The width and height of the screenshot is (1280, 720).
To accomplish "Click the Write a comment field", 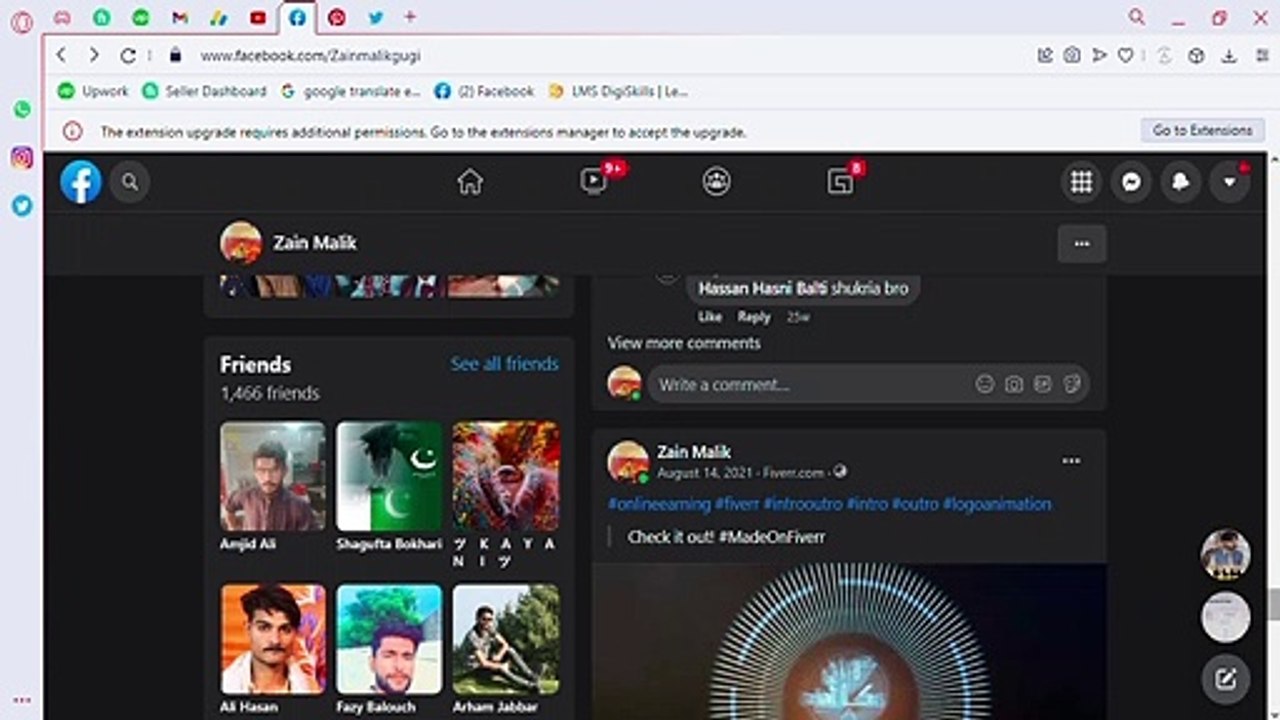I will coord(868,384).
